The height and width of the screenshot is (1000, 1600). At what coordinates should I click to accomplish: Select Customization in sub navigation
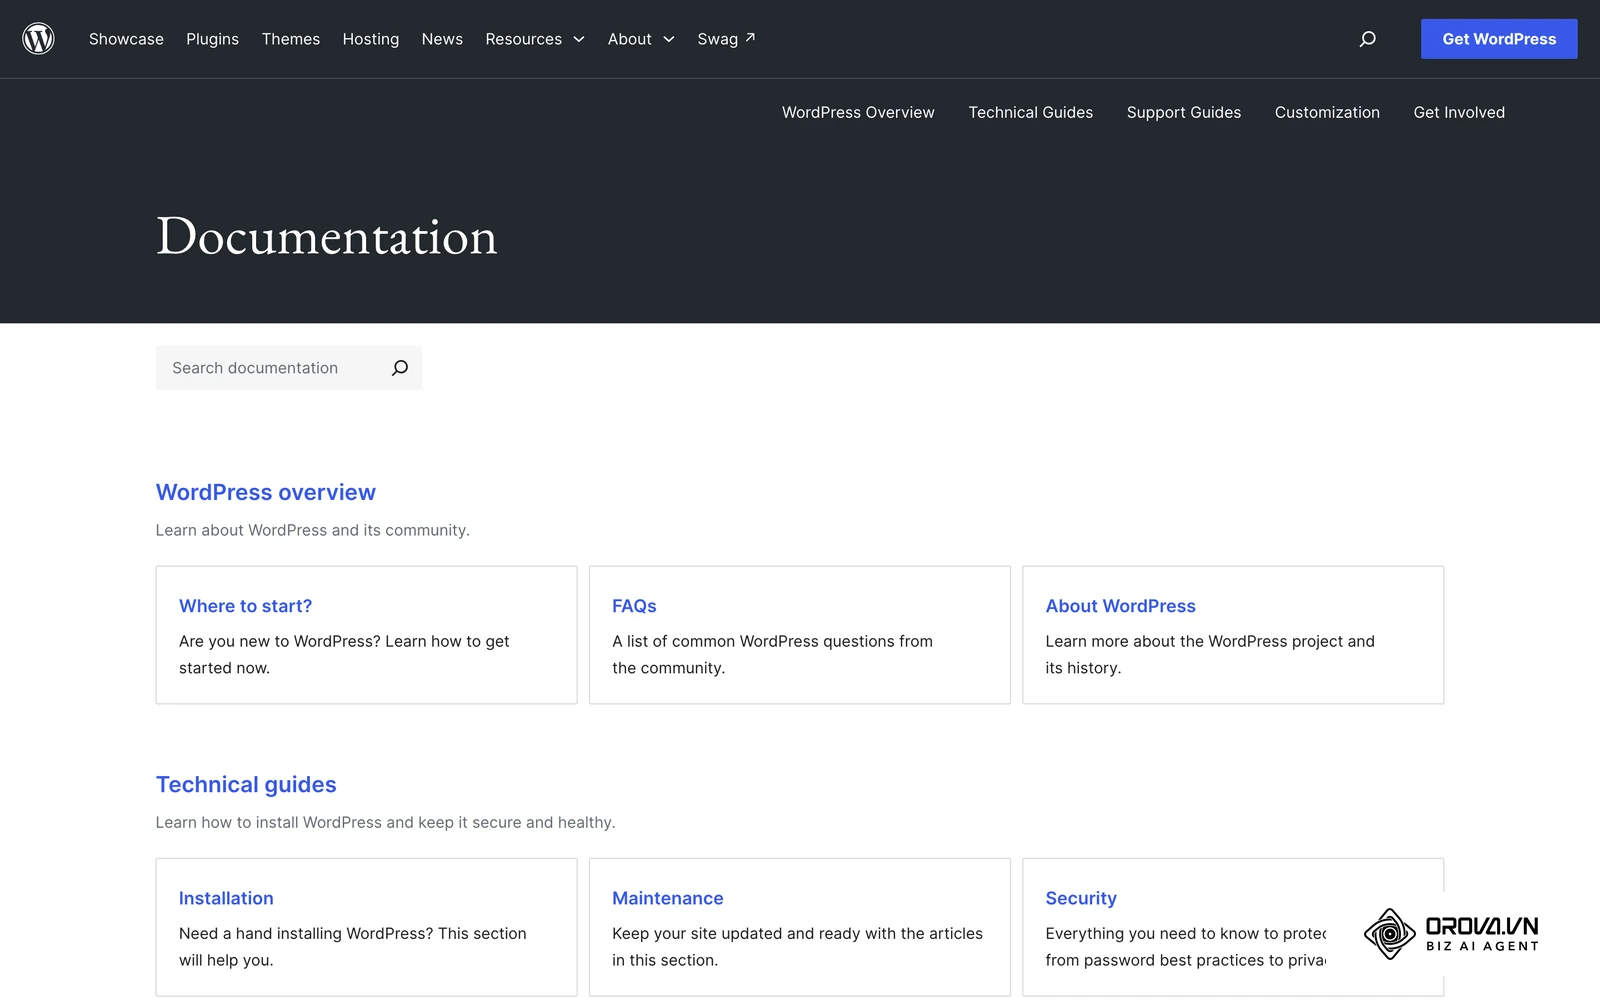[x=1327, y=112]
